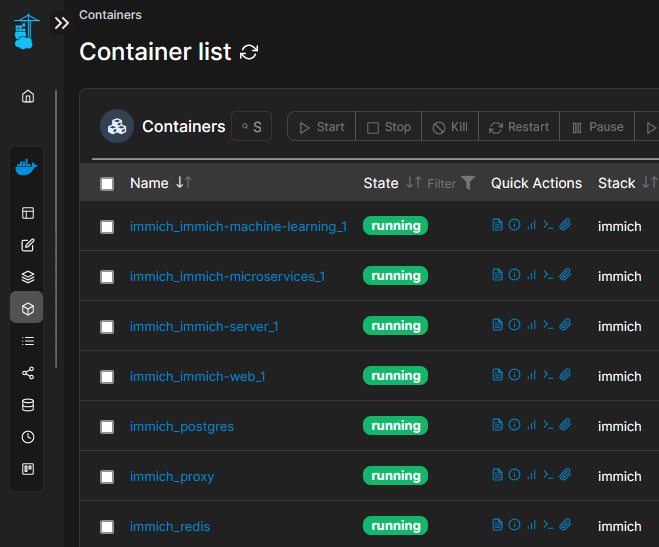Viewport: 659px width, 547px height.
Task: Select immich_immich-microservices_1 checkbox
Action: 107,277
